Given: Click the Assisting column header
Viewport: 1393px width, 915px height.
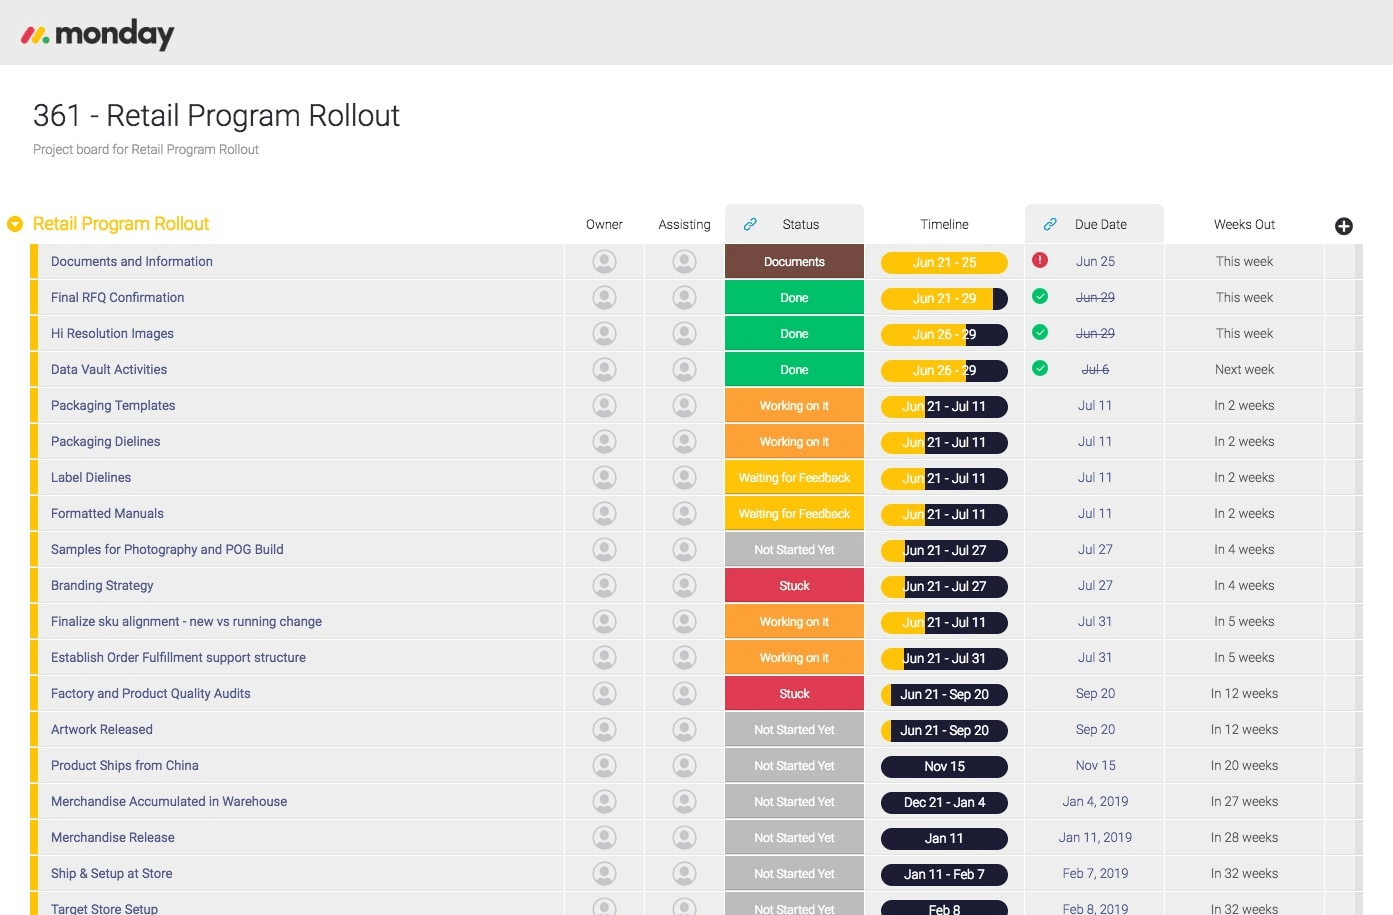Looking at the screenshot, I should [x=684, y=225].
